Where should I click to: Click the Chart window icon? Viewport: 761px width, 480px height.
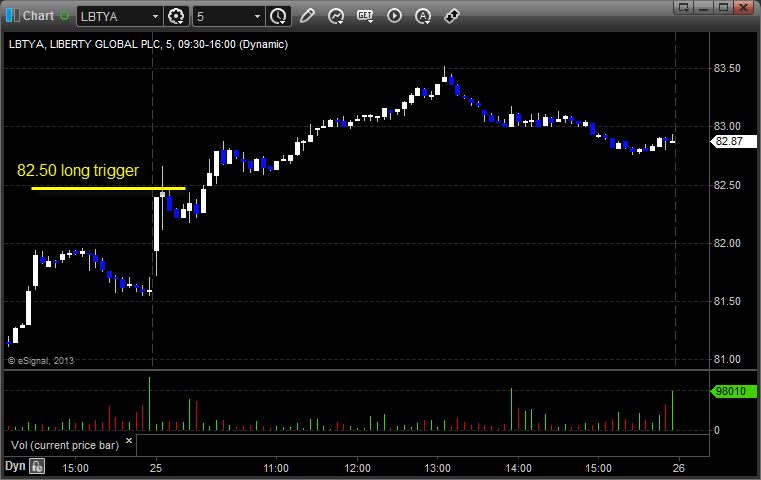[12, 16]
